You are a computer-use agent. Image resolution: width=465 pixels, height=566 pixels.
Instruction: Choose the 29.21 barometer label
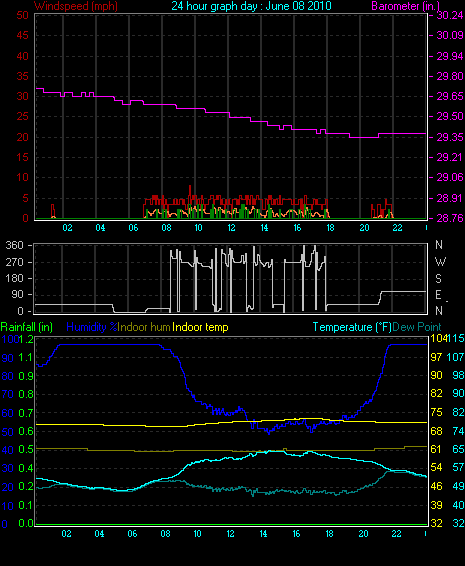(450, 157)
